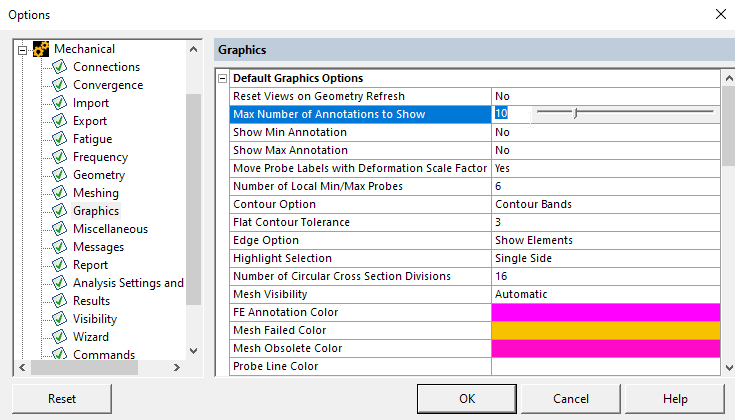735x420 pixels.
Task: Open the Miscellaneous options page
Action: click(x=110, y=229)
